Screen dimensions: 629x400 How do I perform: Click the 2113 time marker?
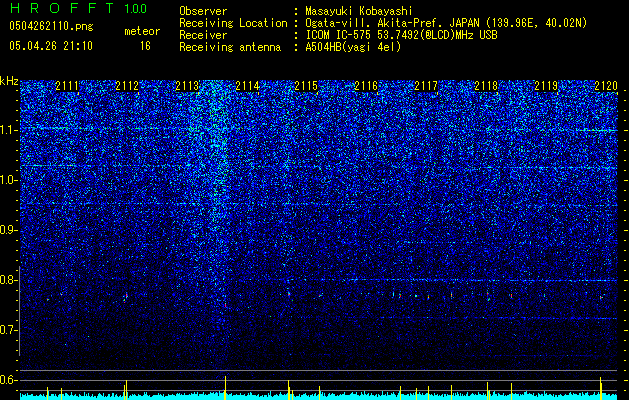coord(187,86)
